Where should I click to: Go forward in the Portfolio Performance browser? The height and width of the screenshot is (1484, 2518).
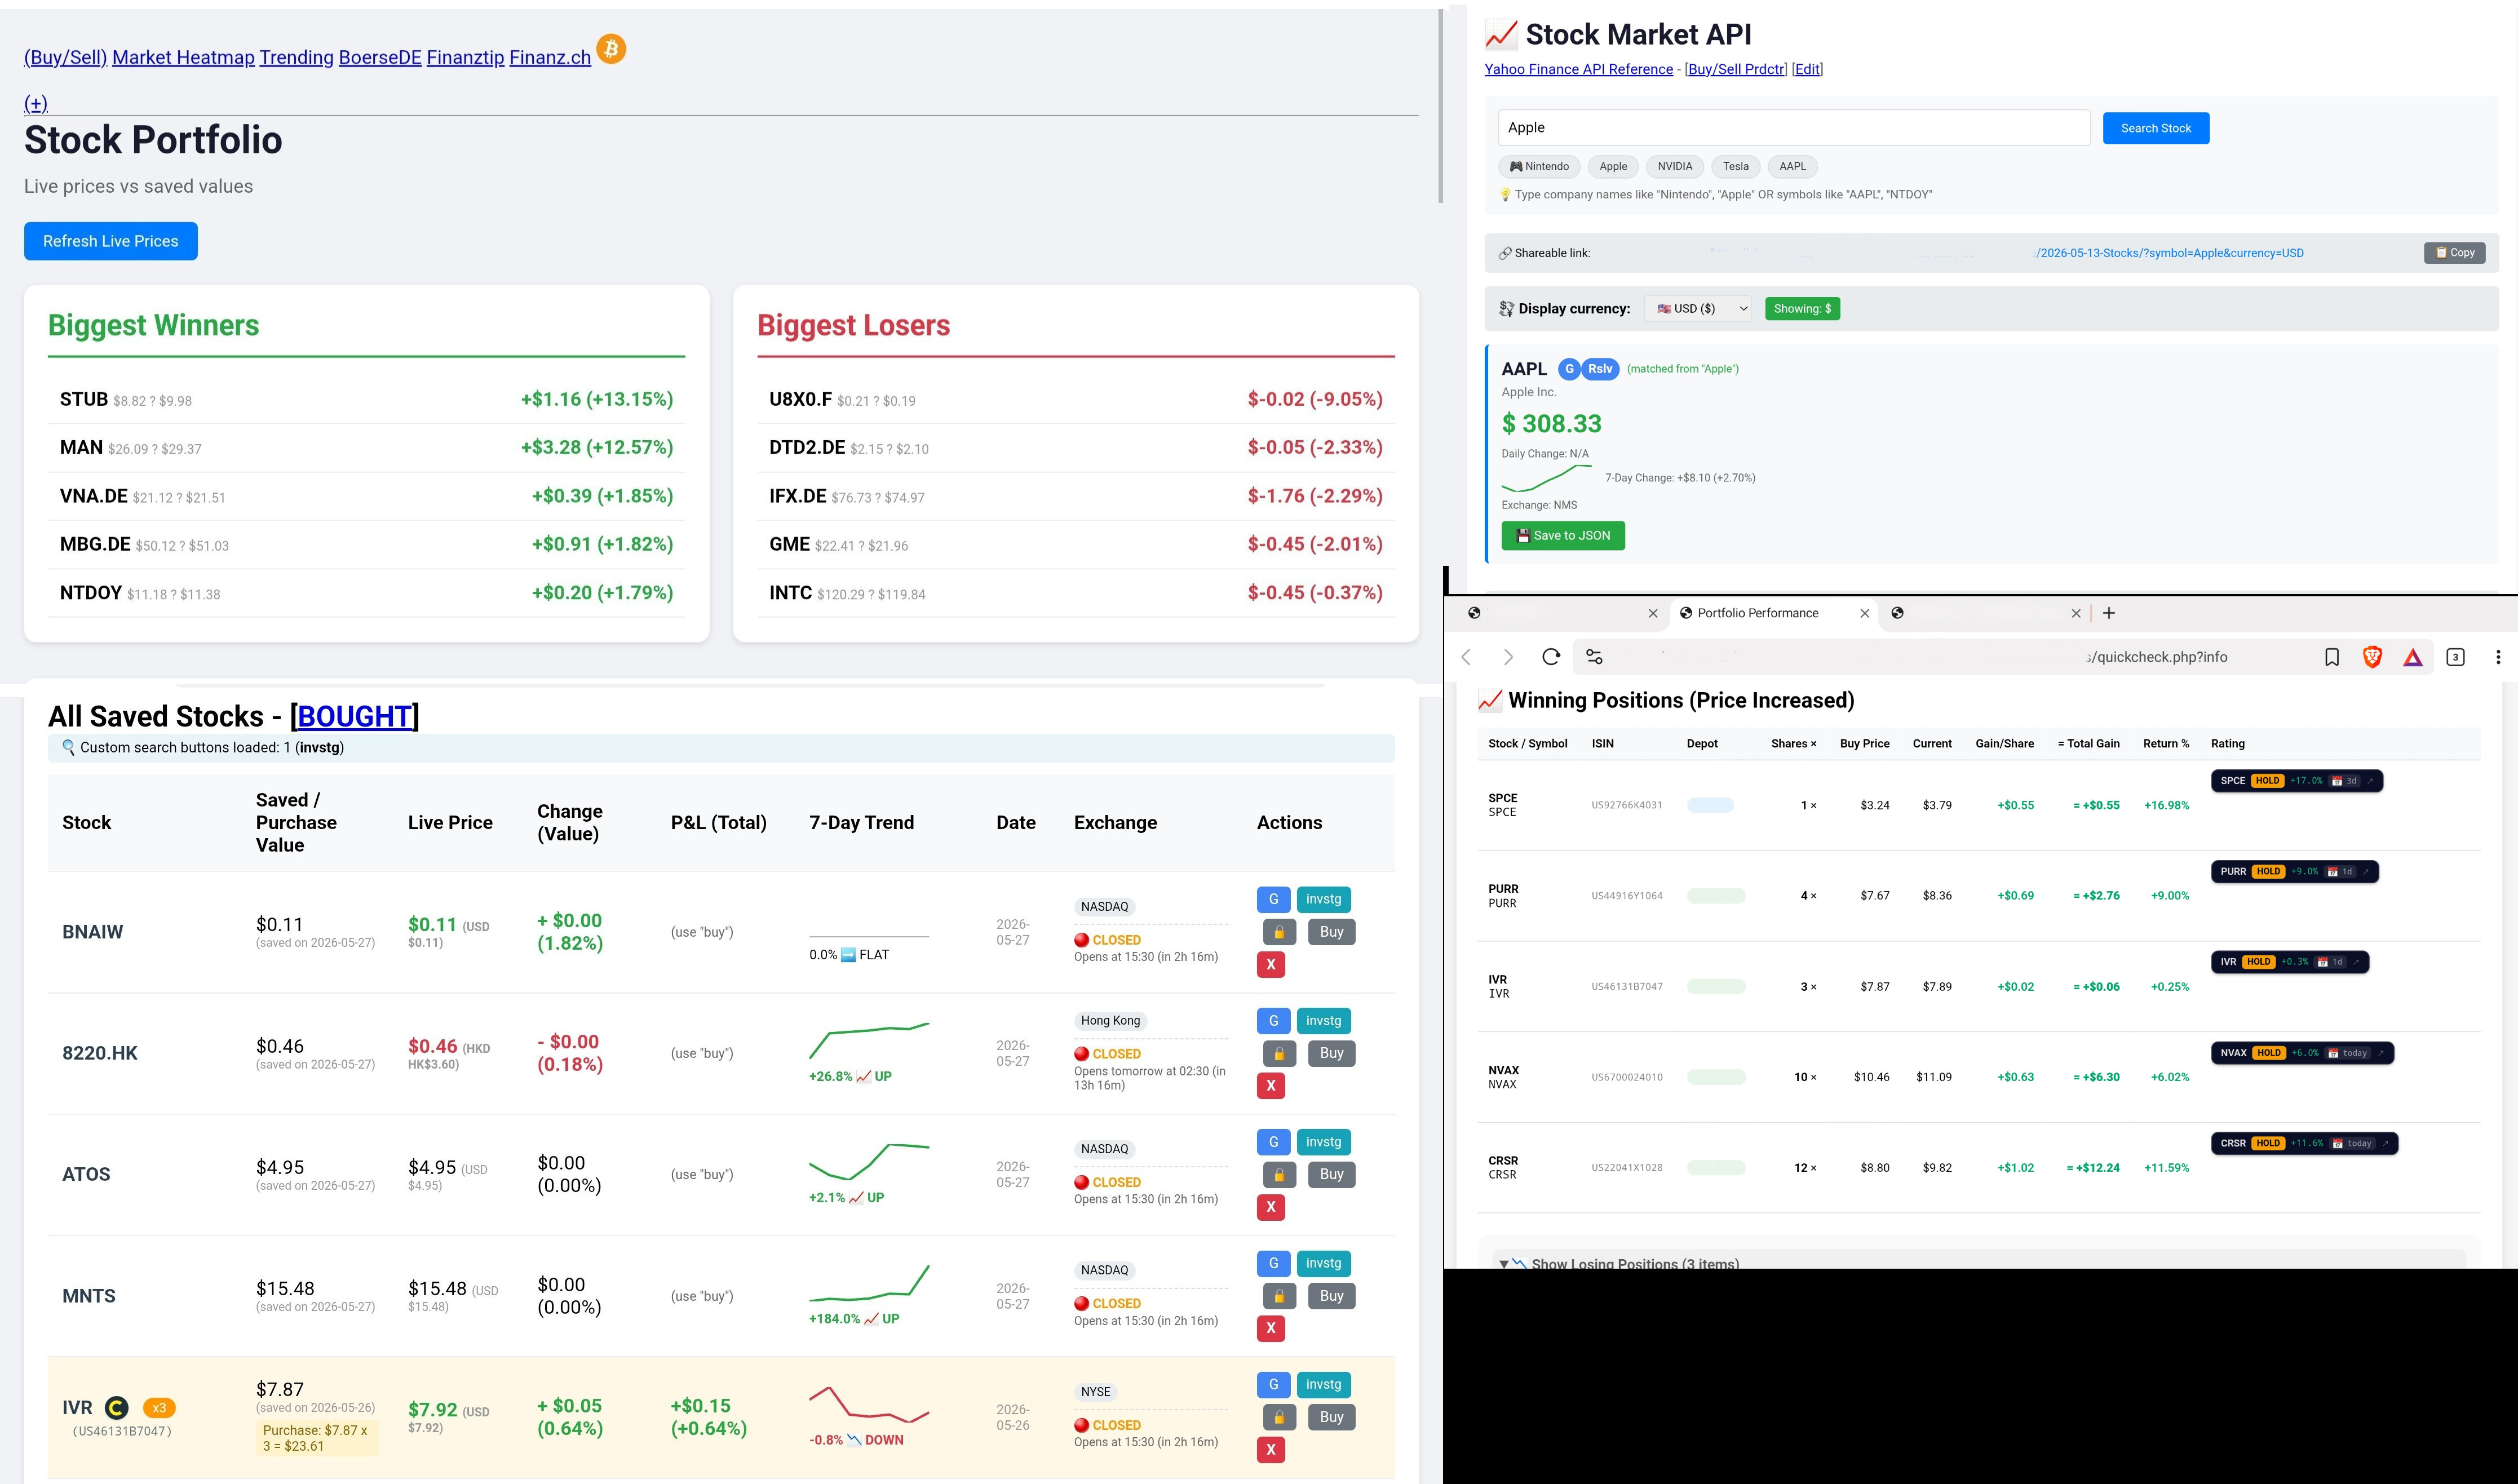coord(1508,657)
